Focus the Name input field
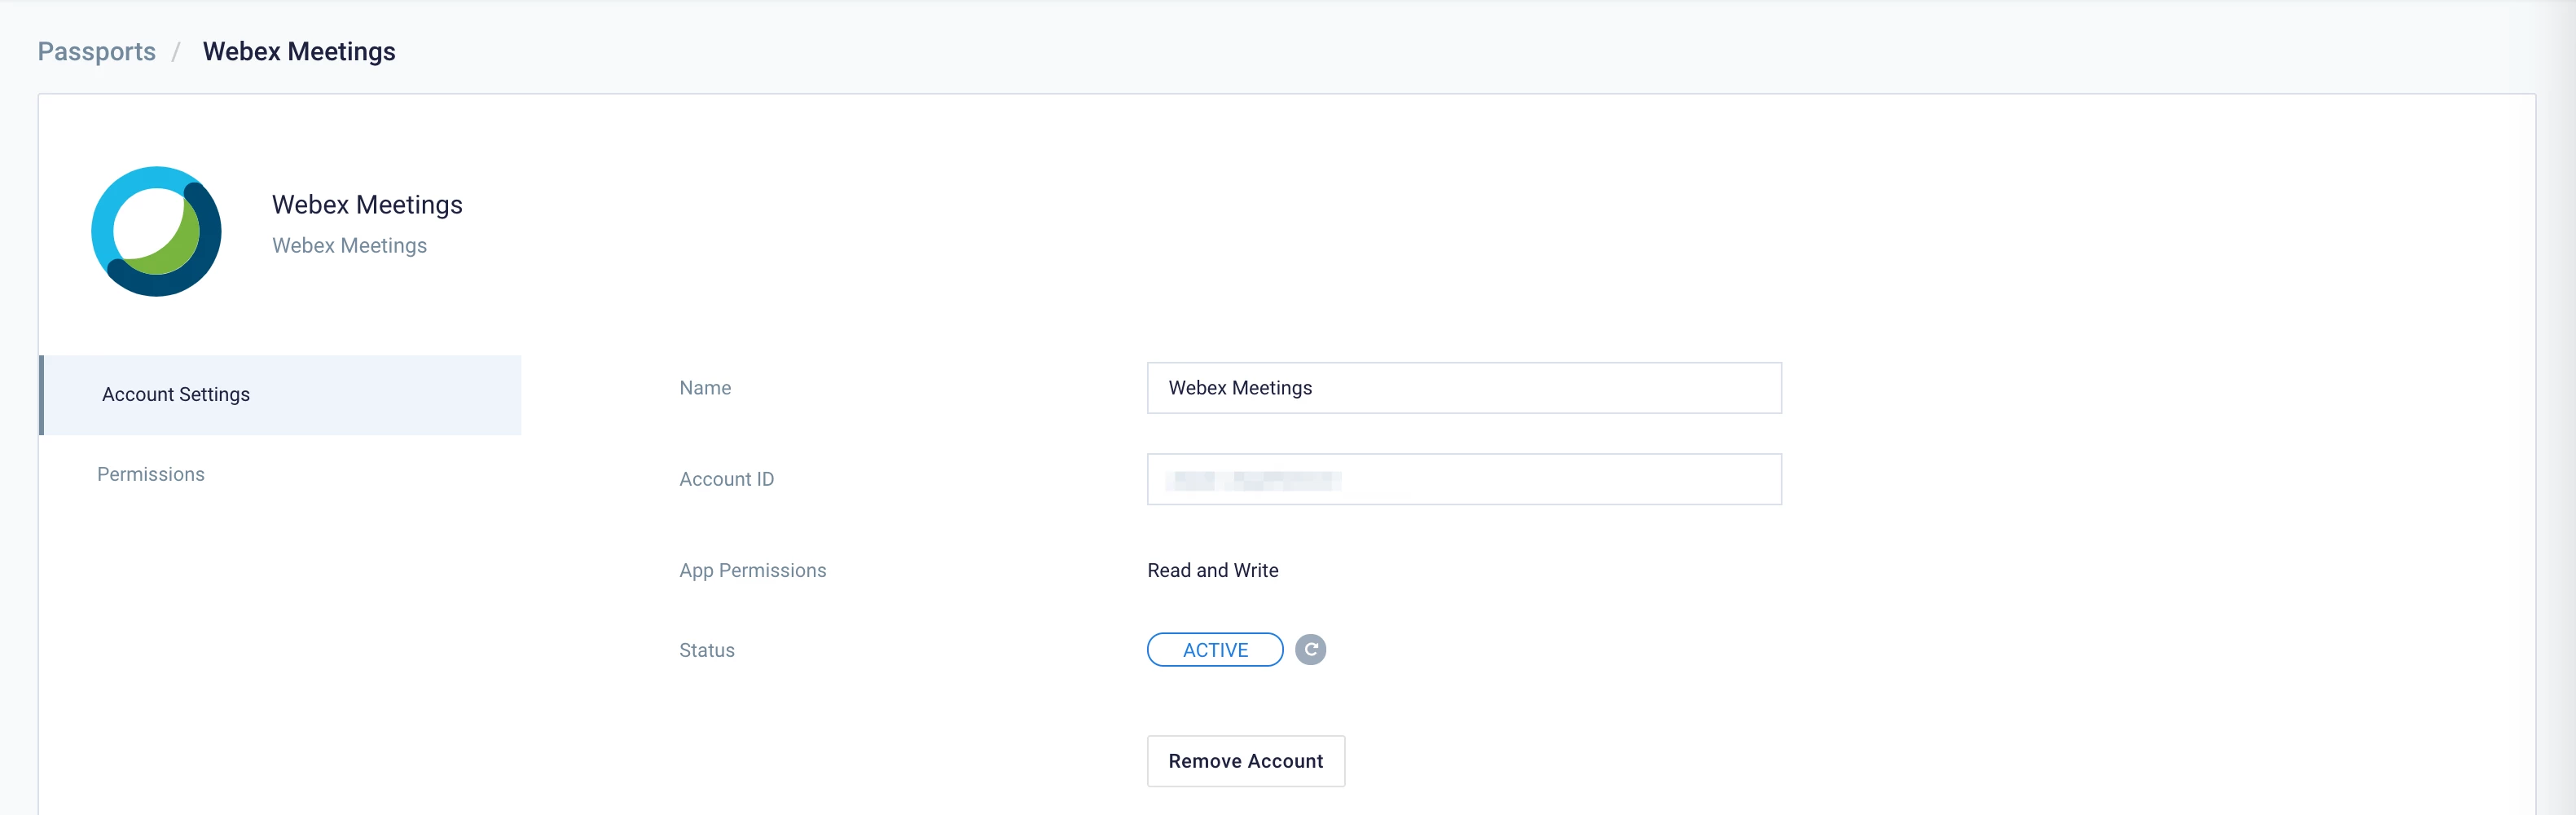The image size is (2576, 815). click(1464, 388)
